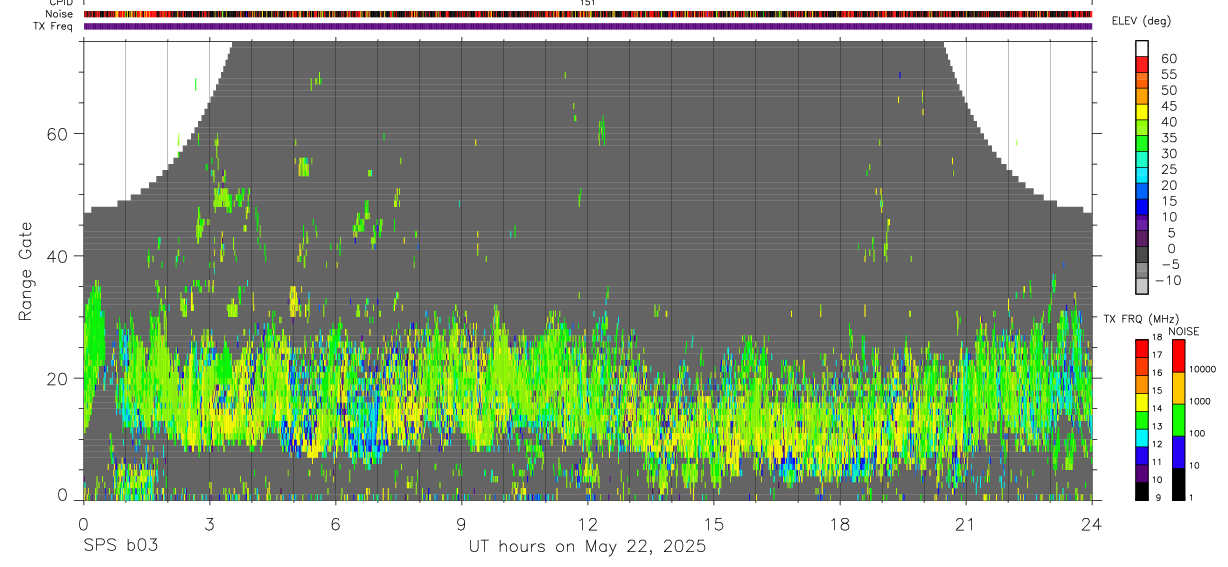Click 'UT hours on May 22, 2025' axis title
This screenshot has height=567, width=1228.
click(x=588, y=546)
